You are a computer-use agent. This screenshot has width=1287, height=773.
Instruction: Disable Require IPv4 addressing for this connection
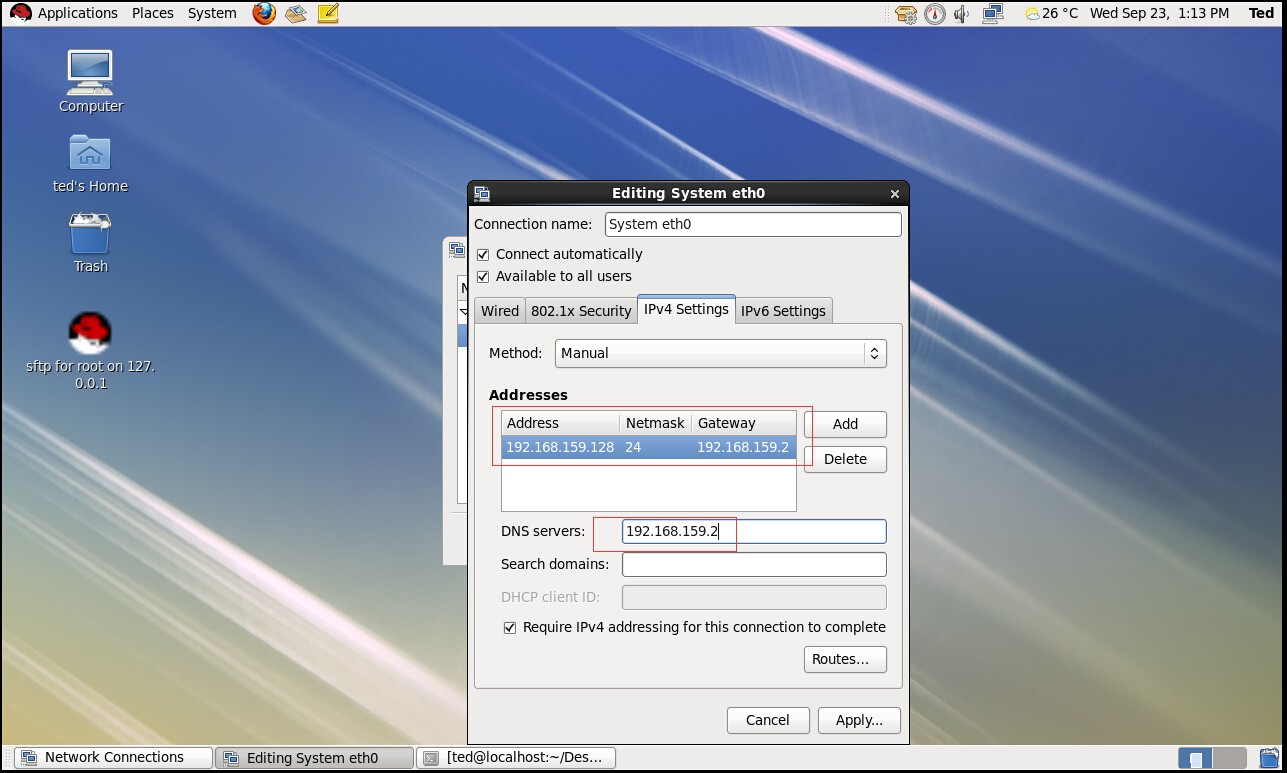tap(510, 627)
